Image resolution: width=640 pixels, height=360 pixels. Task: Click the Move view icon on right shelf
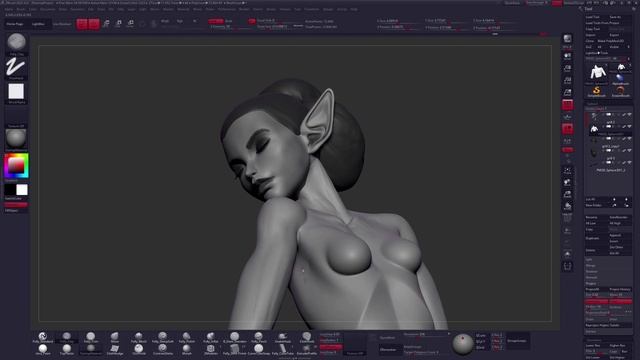(x=568, y=182)
